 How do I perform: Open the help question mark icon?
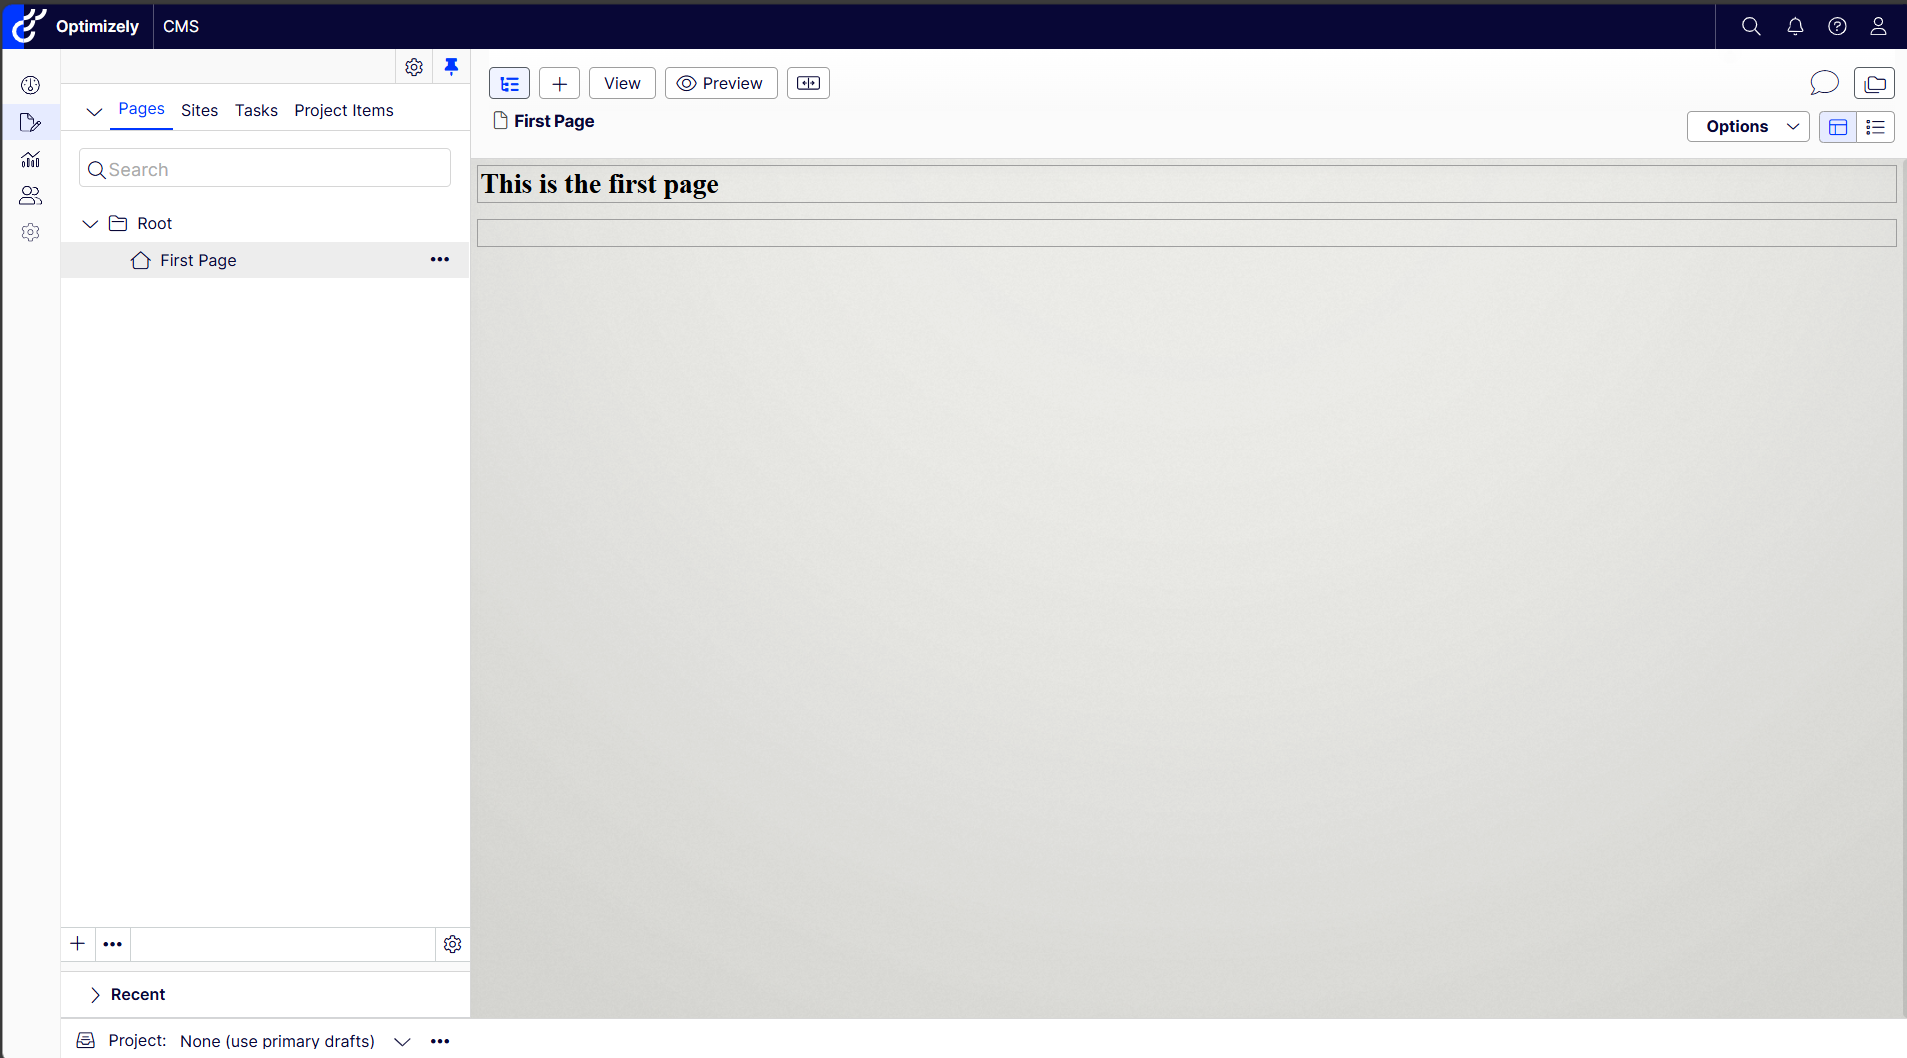pos(1837,26)
